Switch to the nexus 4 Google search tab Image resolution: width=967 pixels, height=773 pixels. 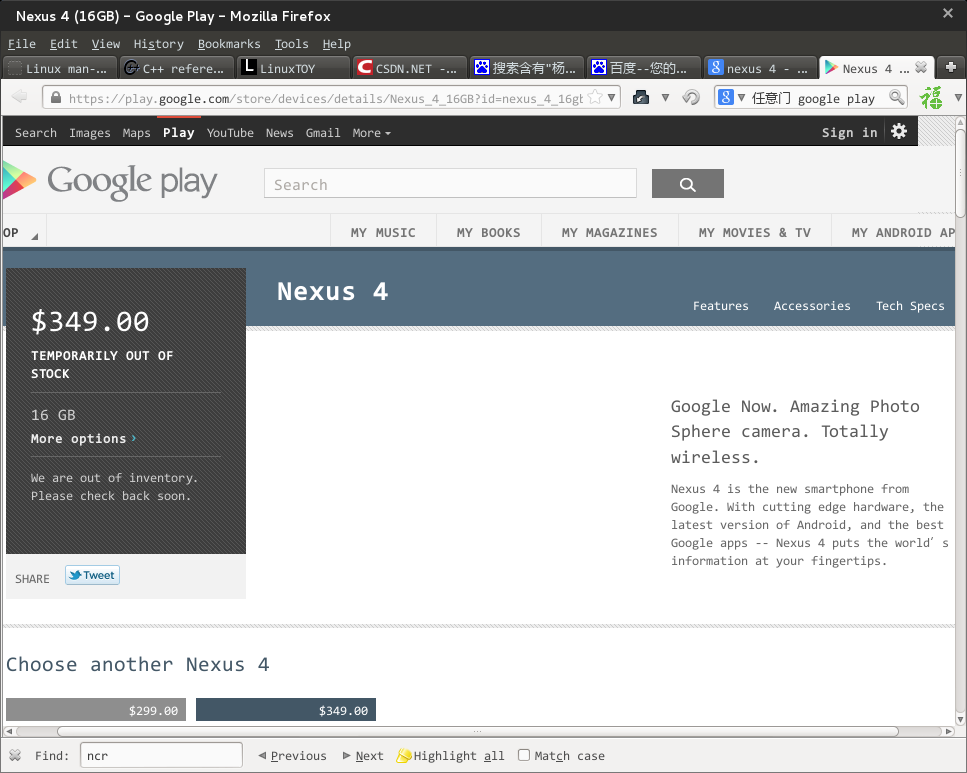(760, 68)
